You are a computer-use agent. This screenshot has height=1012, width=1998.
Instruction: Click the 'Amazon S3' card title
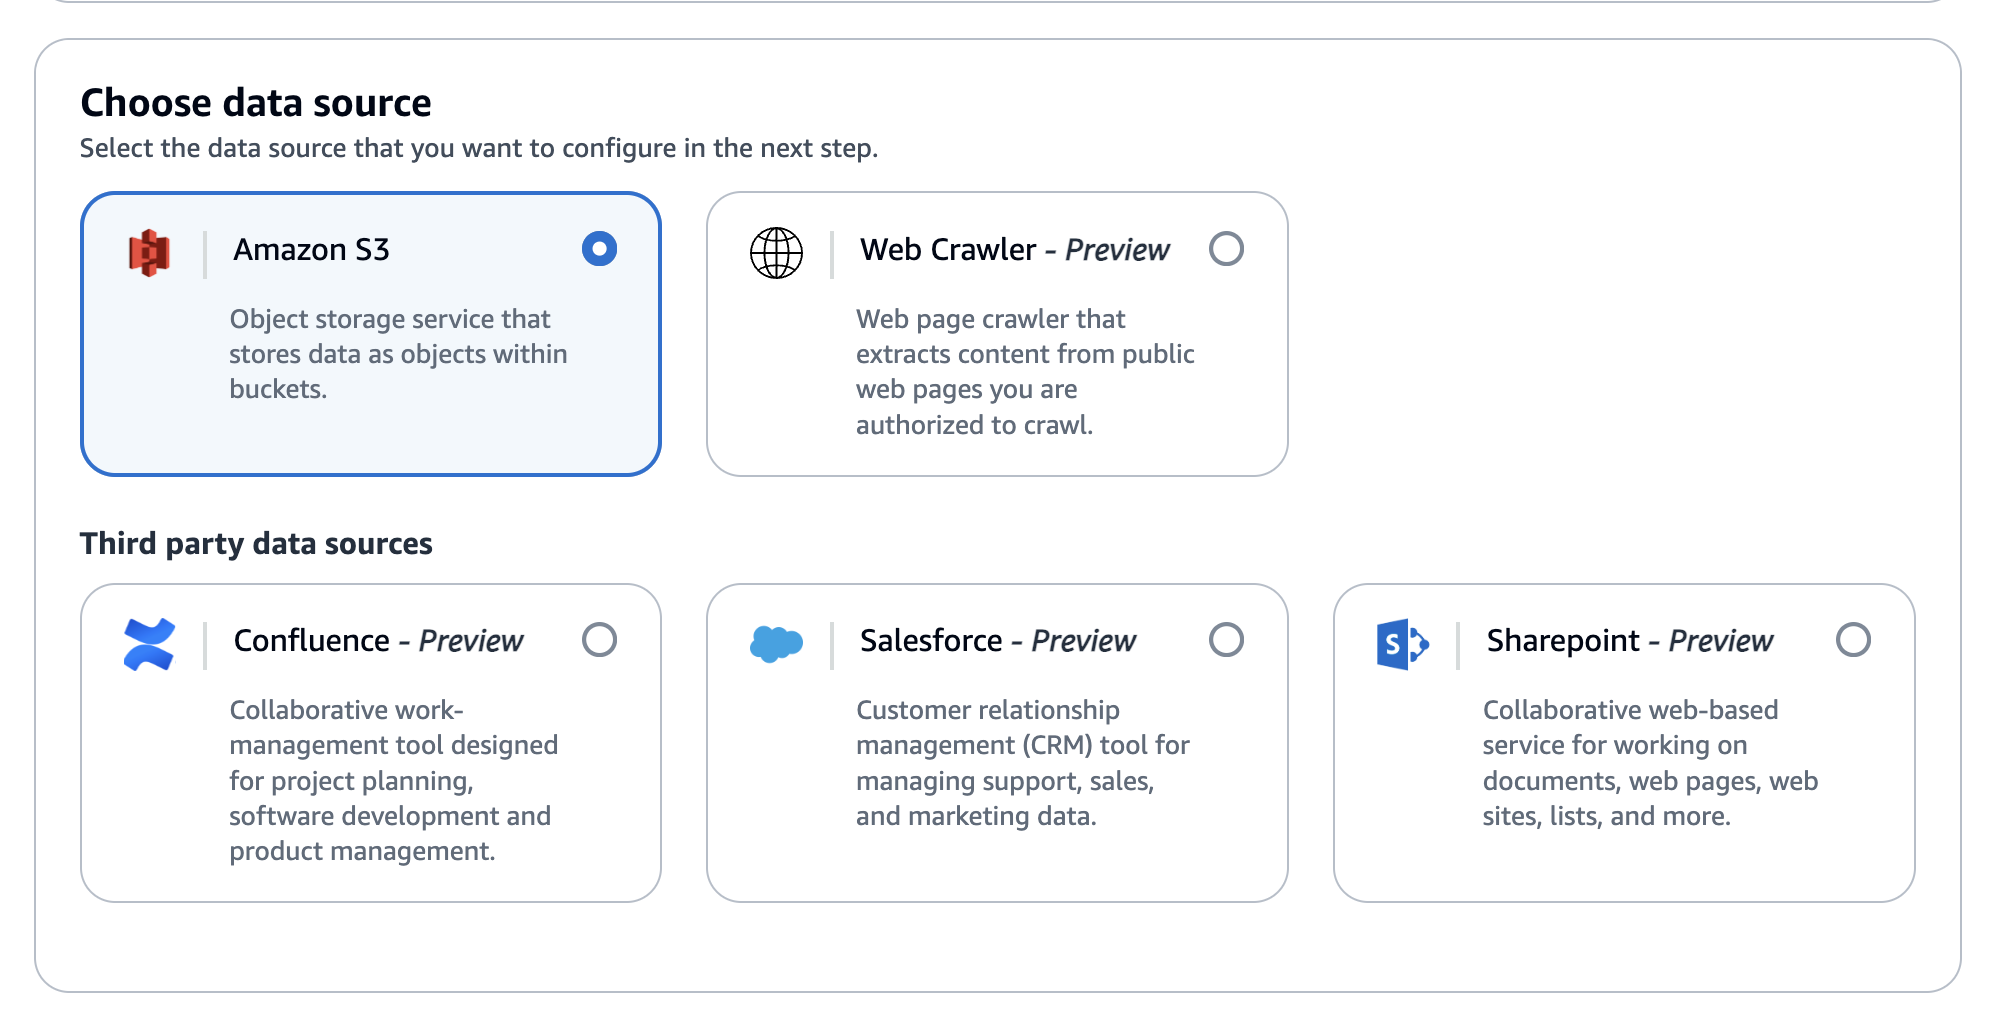coord(311,249)
